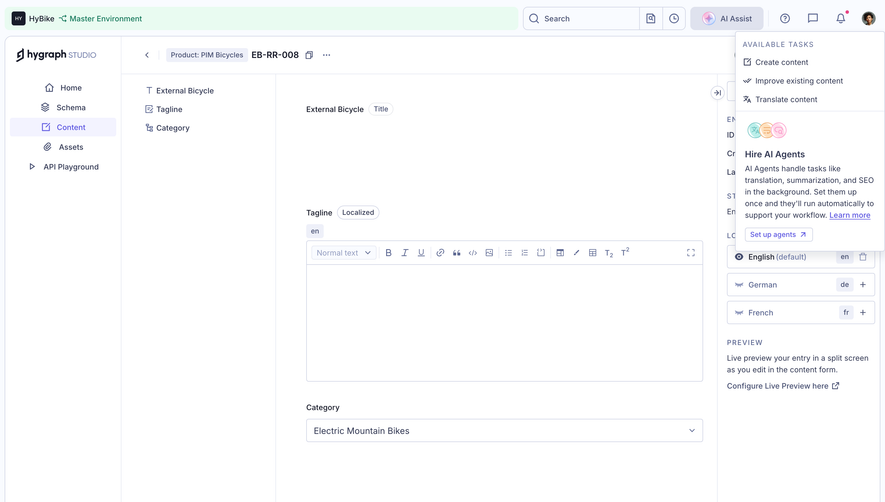Toggle visibility of English locale
The width and height of the screenshot is (885, 502).
coord(739,257)
